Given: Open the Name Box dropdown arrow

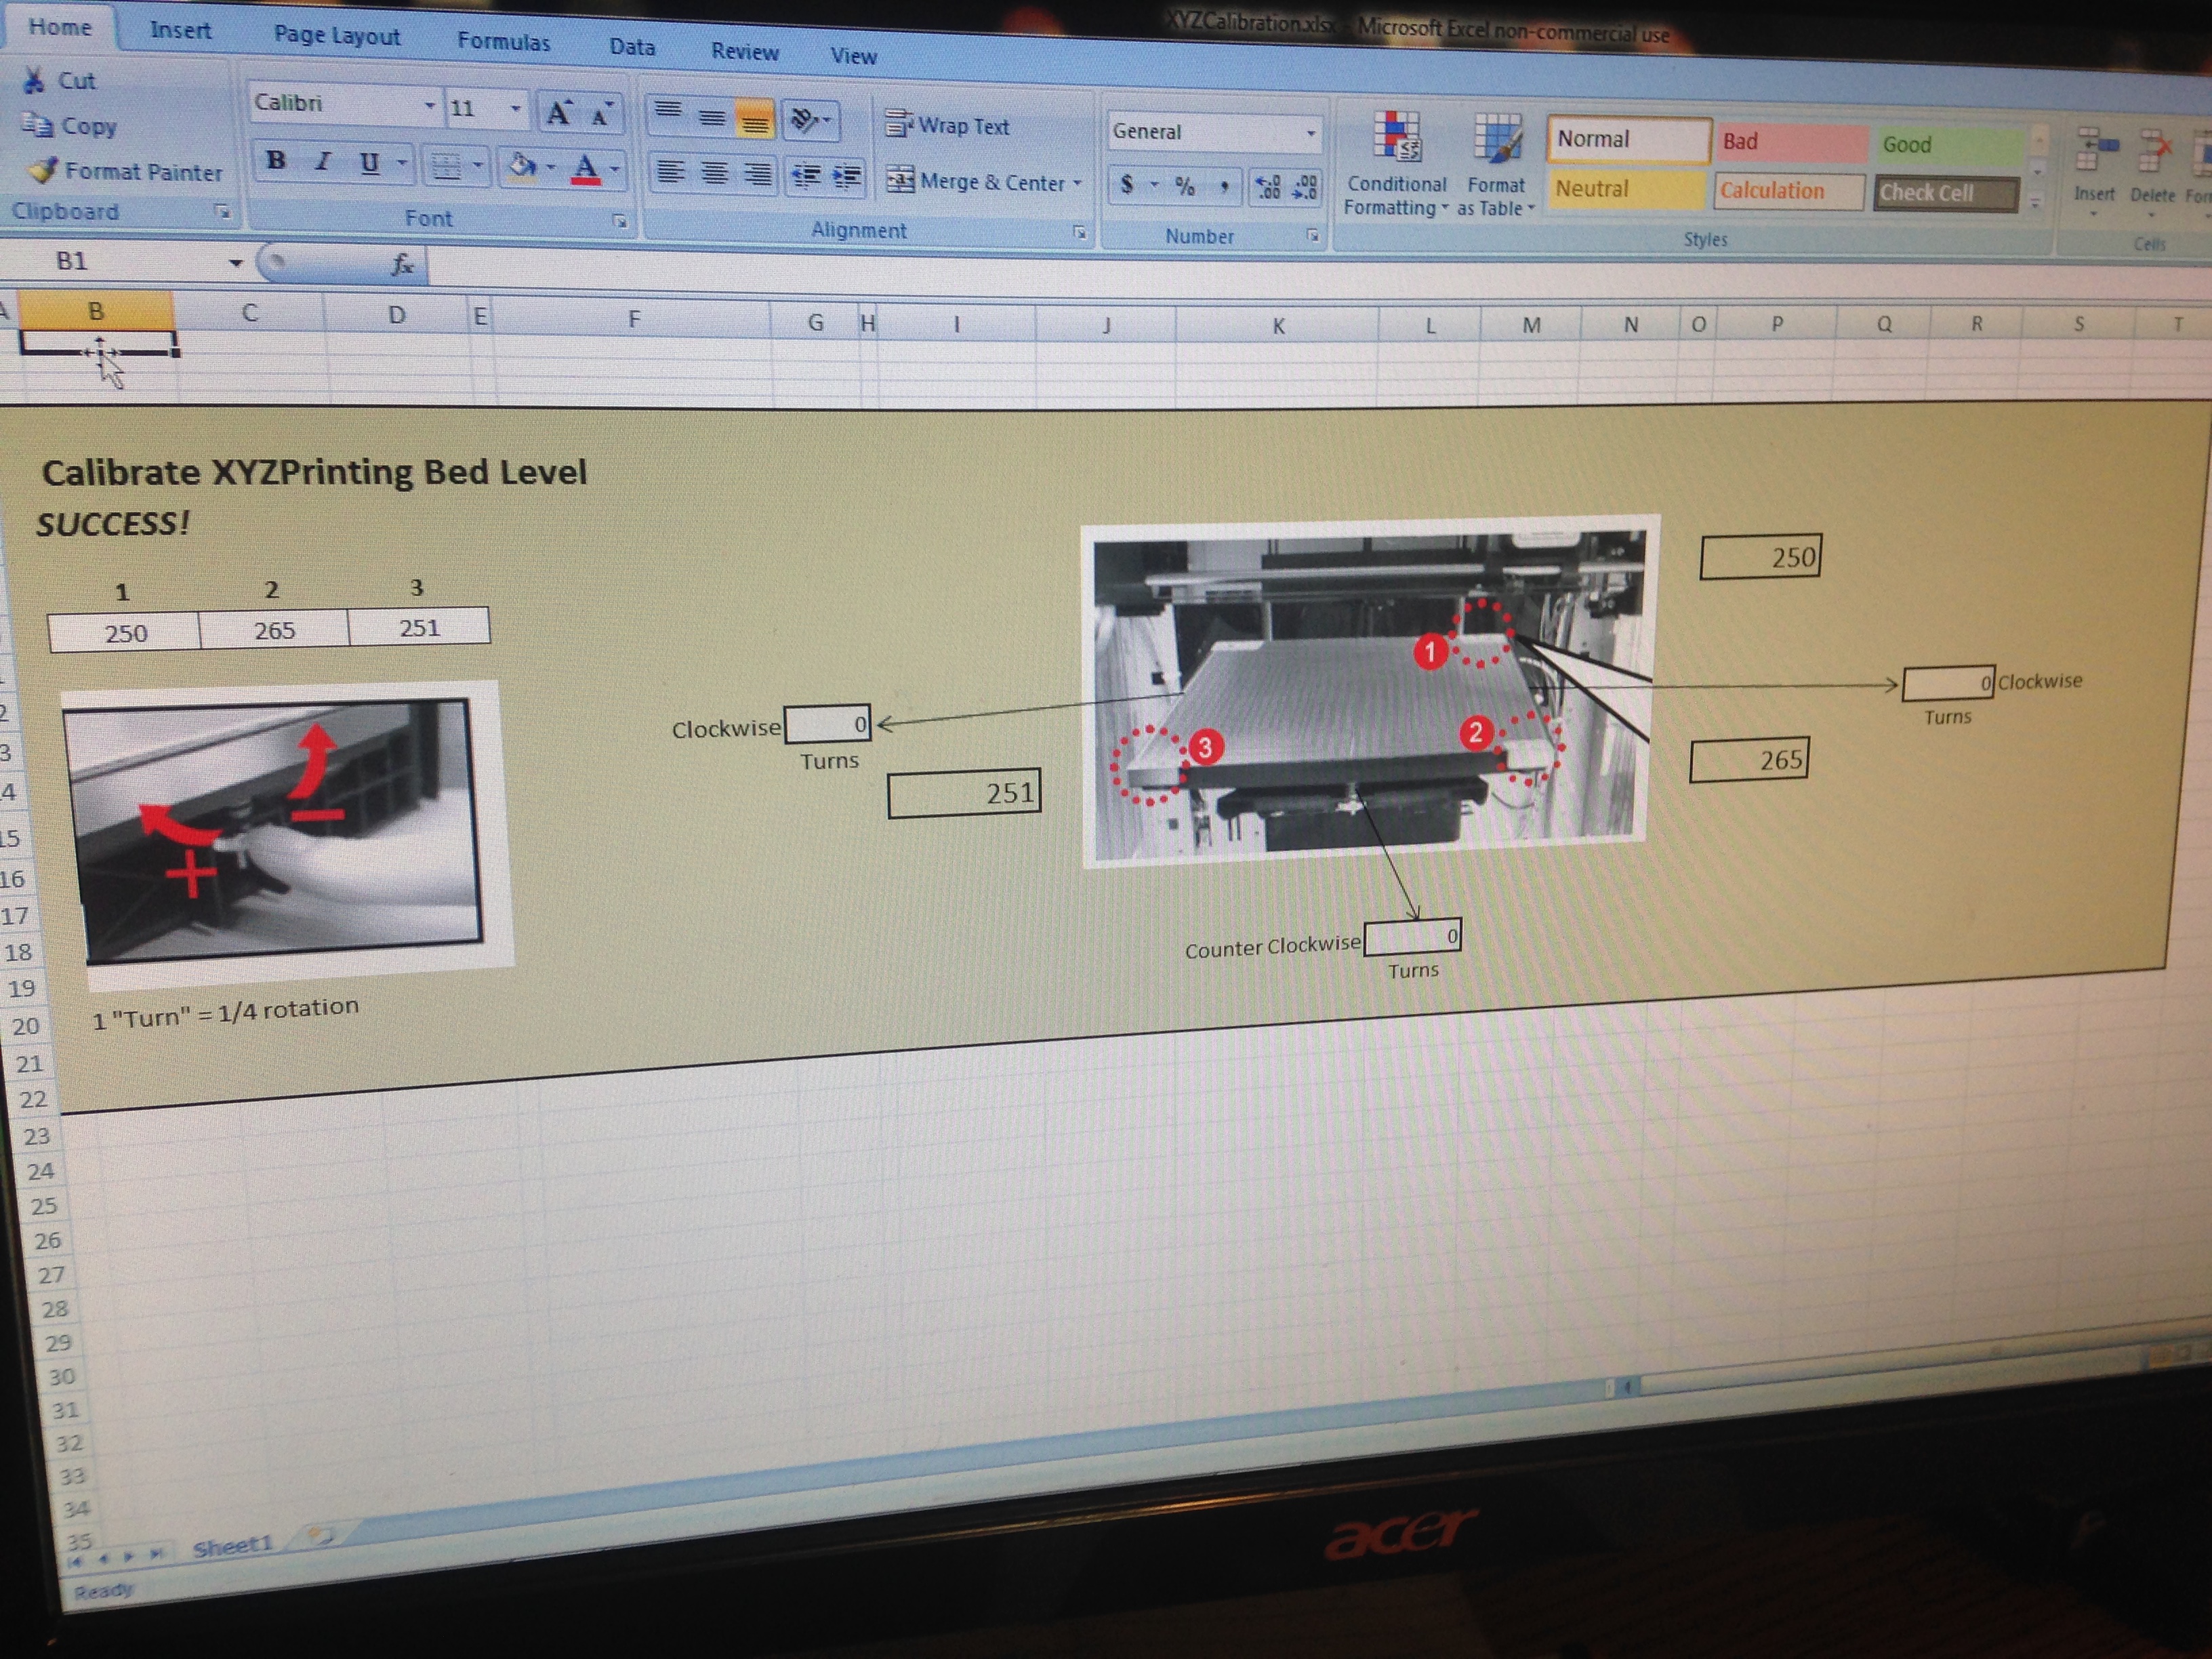Looking at the screenshot, I should tap(235, 263).
